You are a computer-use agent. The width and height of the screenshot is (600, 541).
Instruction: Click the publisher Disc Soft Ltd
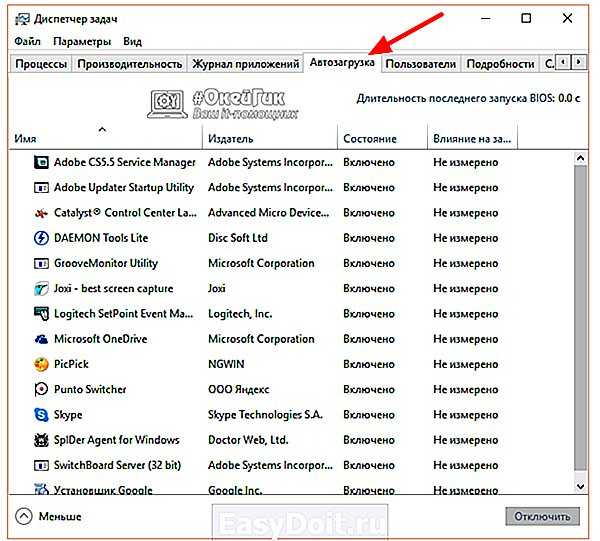(x=238, y=238)
